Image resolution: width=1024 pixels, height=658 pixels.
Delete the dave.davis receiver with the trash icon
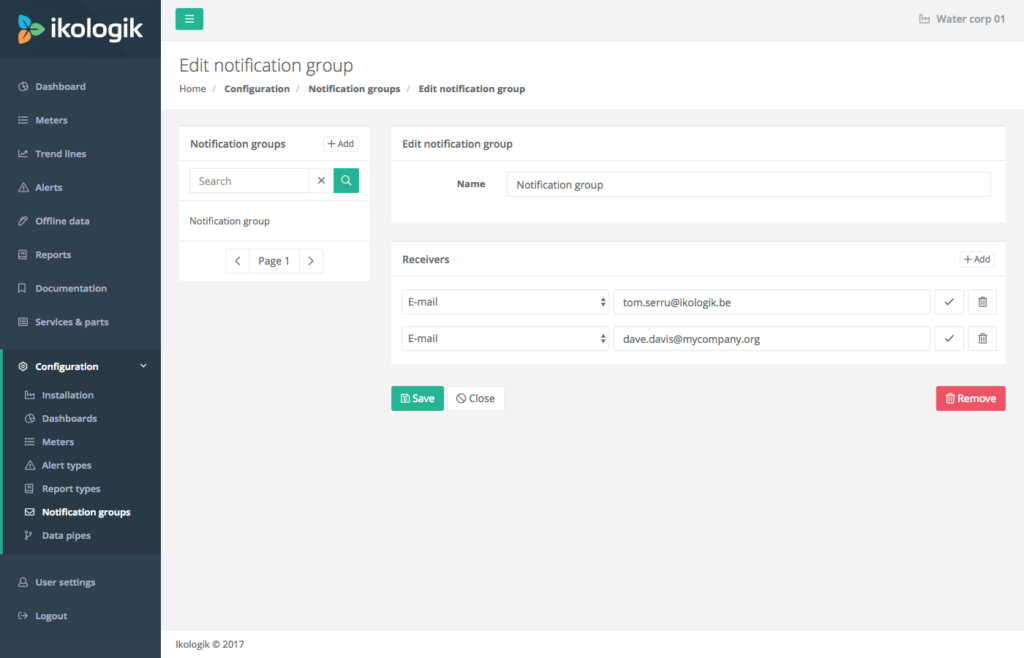(982, 339)
